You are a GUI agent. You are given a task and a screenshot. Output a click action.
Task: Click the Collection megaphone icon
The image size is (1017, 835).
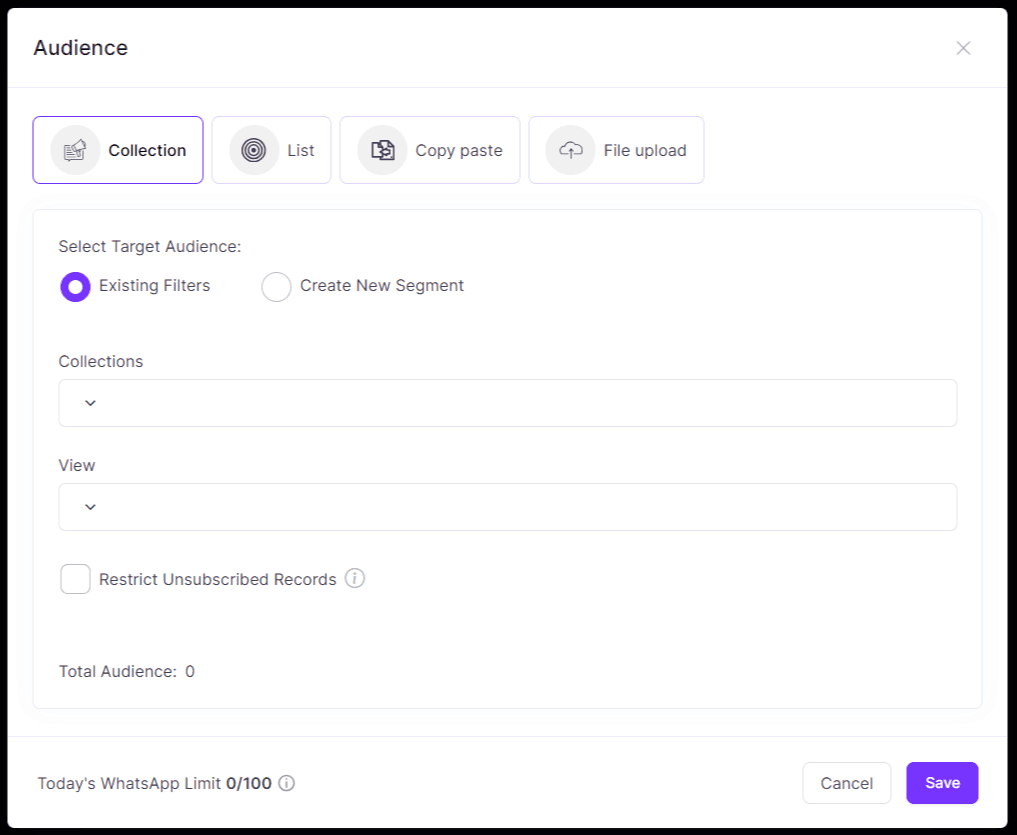click(x=74, y=149)
